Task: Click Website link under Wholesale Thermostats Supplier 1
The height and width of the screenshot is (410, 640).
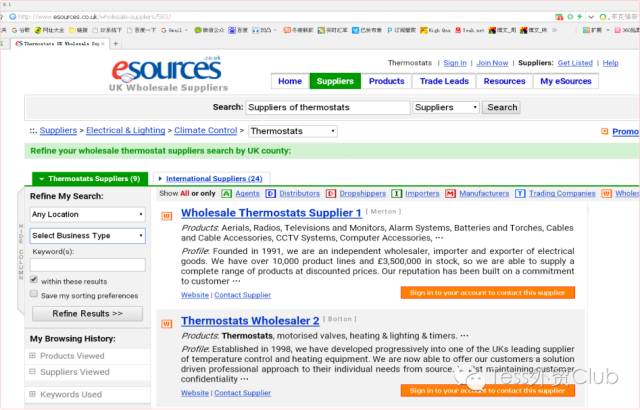Action: (195, 295)
